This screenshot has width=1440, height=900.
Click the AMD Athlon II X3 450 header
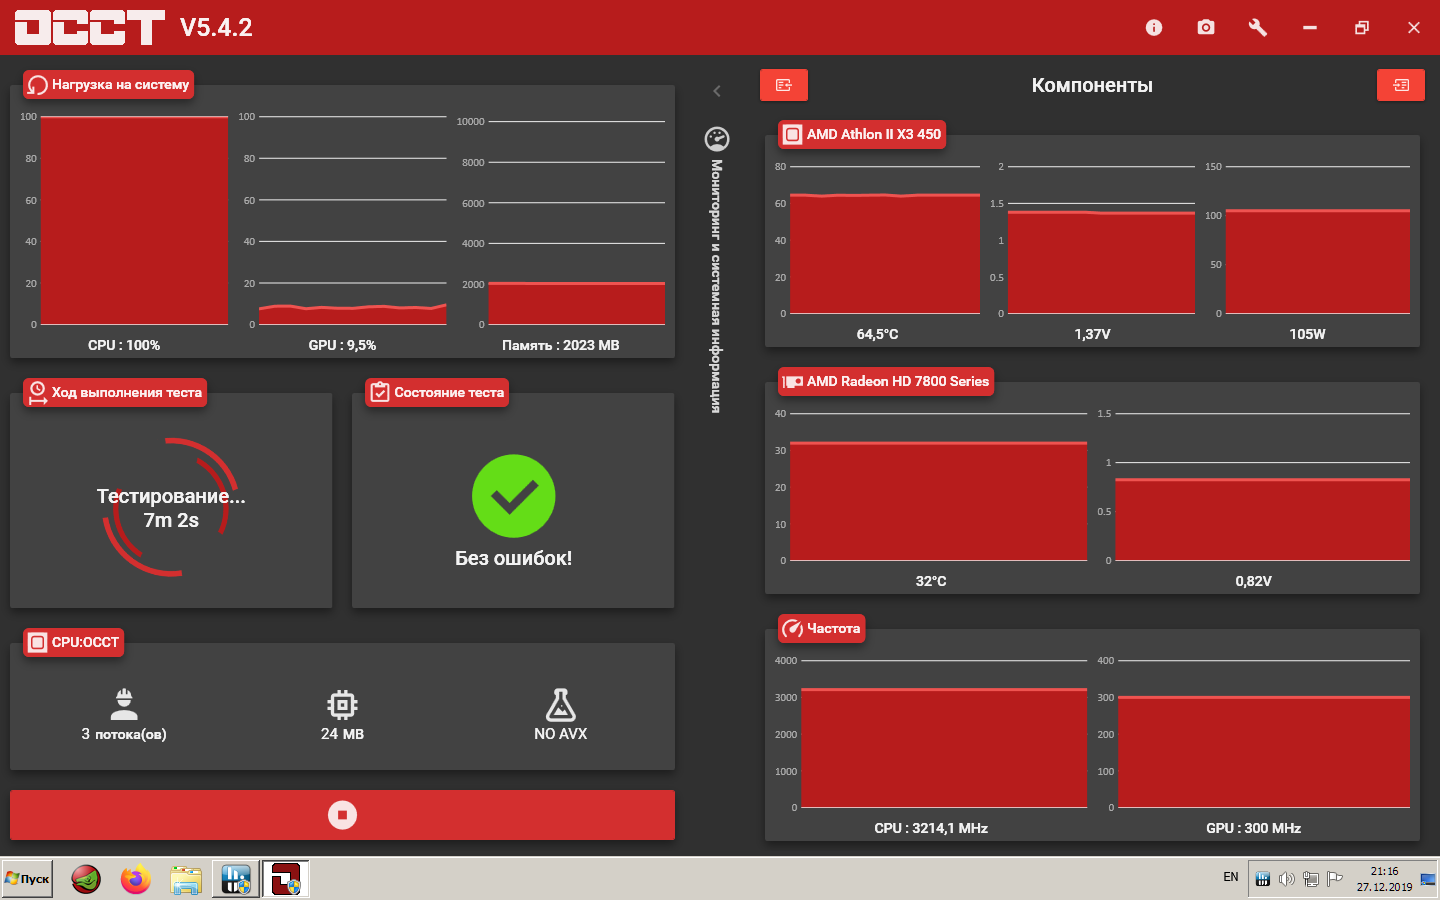pos(863,134)
